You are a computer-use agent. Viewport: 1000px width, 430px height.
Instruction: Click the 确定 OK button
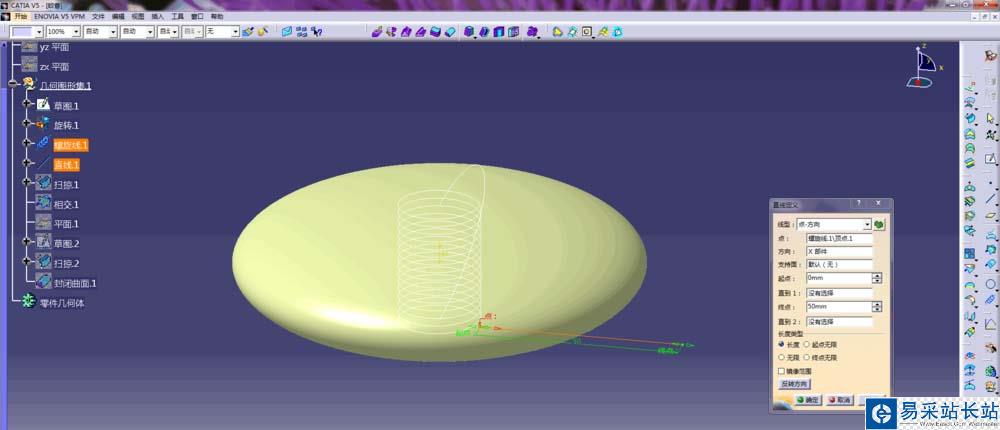807,400
